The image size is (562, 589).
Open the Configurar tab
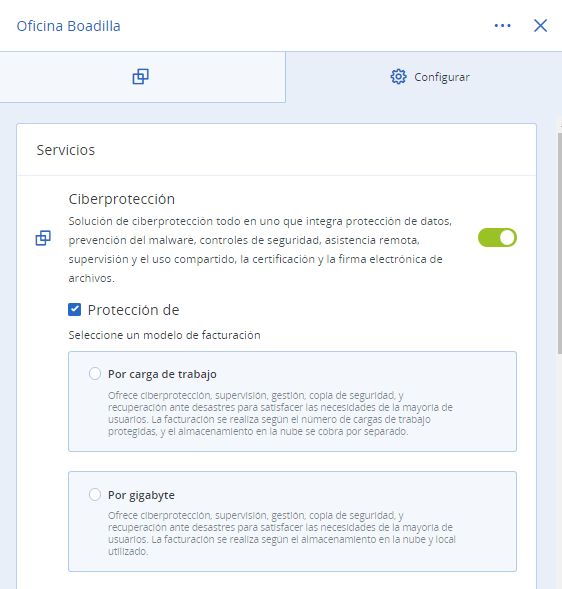pyautogui.click(x=424, y=77)
